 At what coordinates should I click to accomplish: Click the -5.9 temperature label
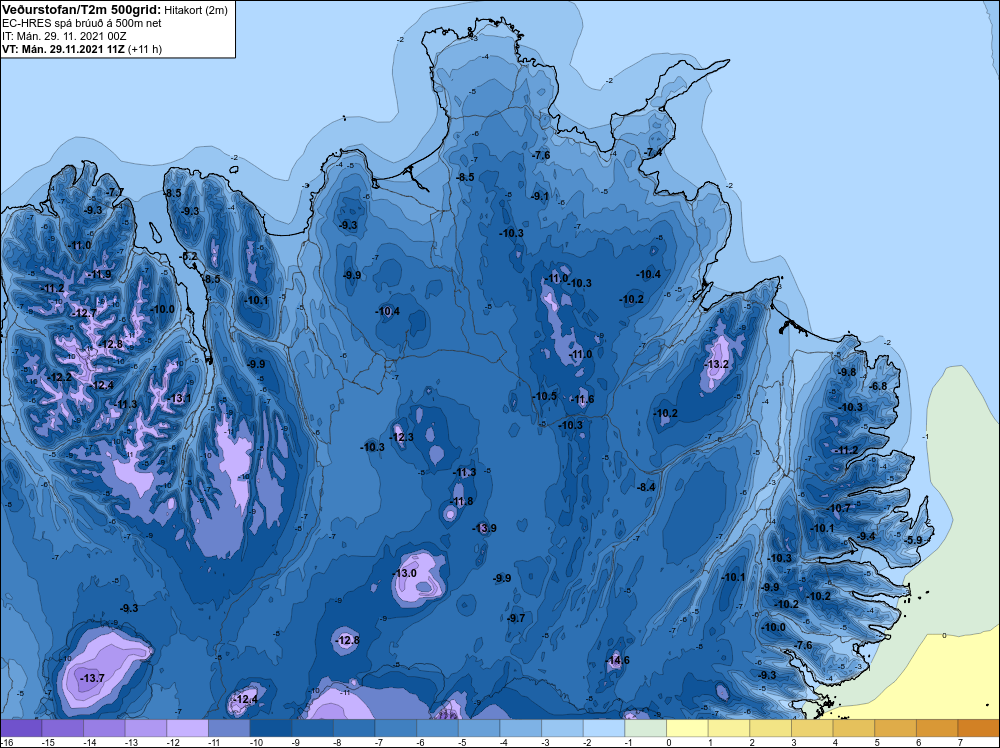pos(913,540)
